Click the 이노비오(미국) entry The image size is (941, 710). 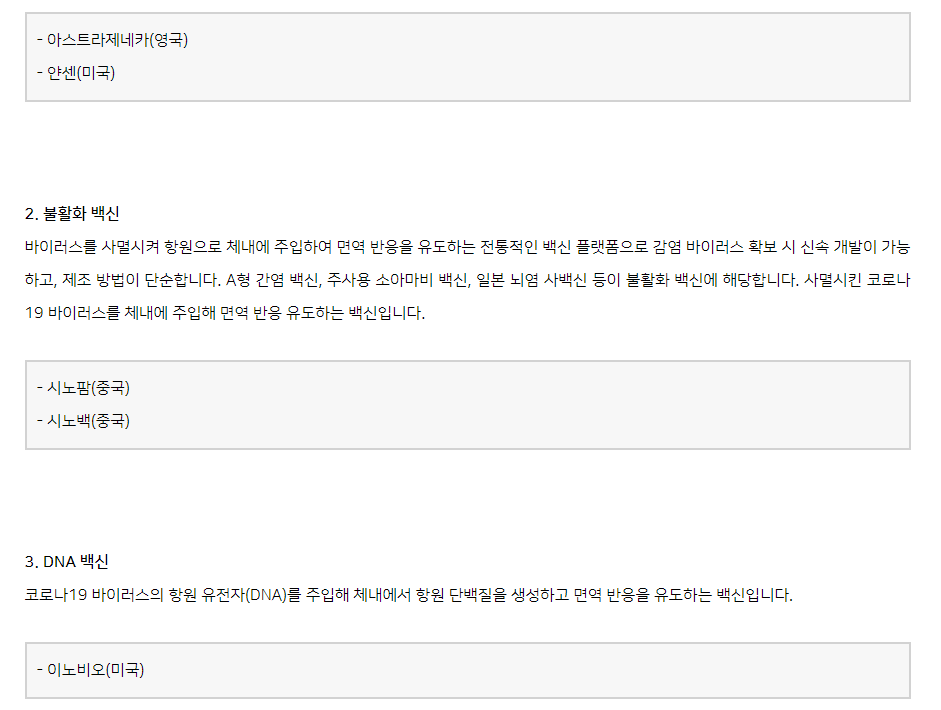pos(91,670)
